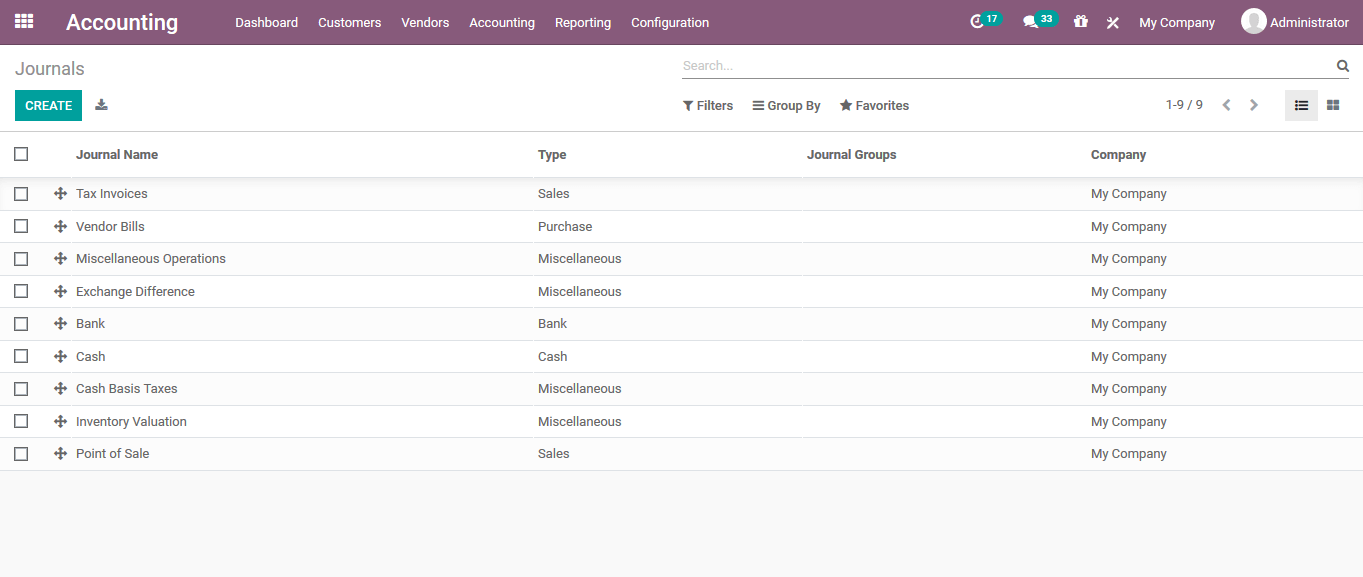Image resolution: width=1363 pixels, height=577 pixels.
Task: Open the Configuration menu
Action: pos(669,22)
